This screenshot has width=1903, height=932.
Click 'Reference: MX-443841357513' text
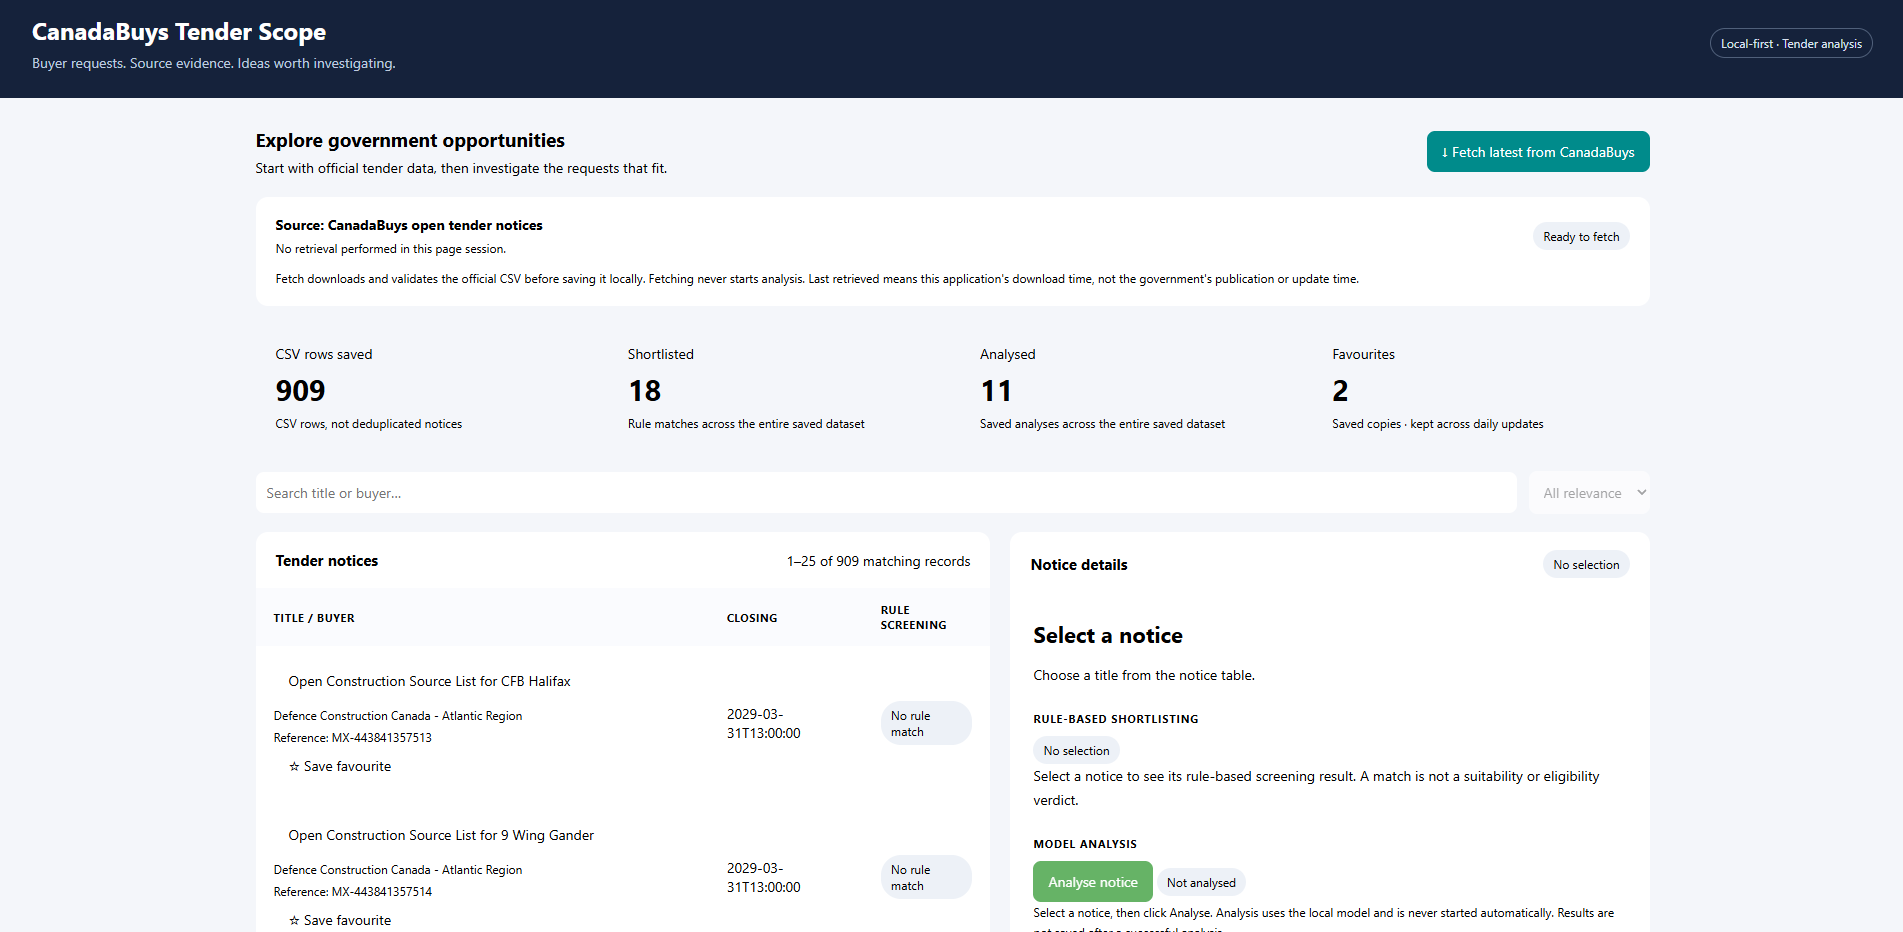click(x=353, y=738)
